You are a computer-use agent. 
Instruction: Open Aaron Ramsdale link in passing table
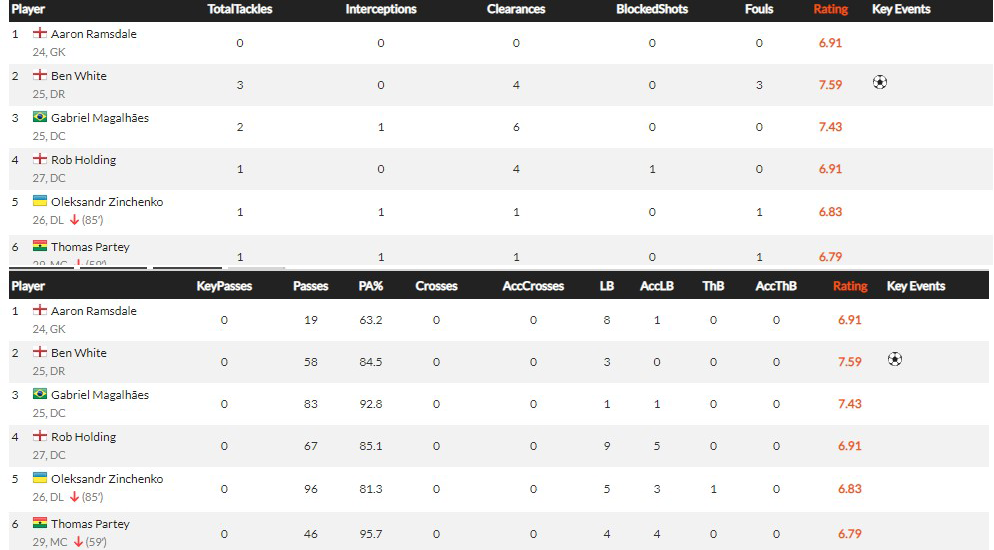(x=94, y=311)
